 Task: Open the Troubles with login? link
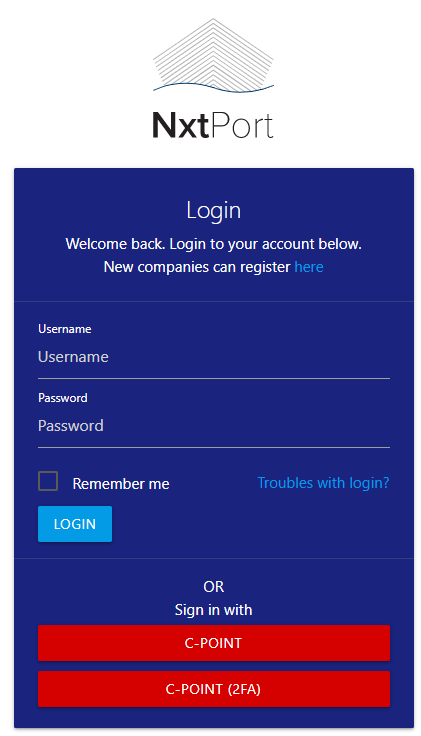click(x=323, y=483)
